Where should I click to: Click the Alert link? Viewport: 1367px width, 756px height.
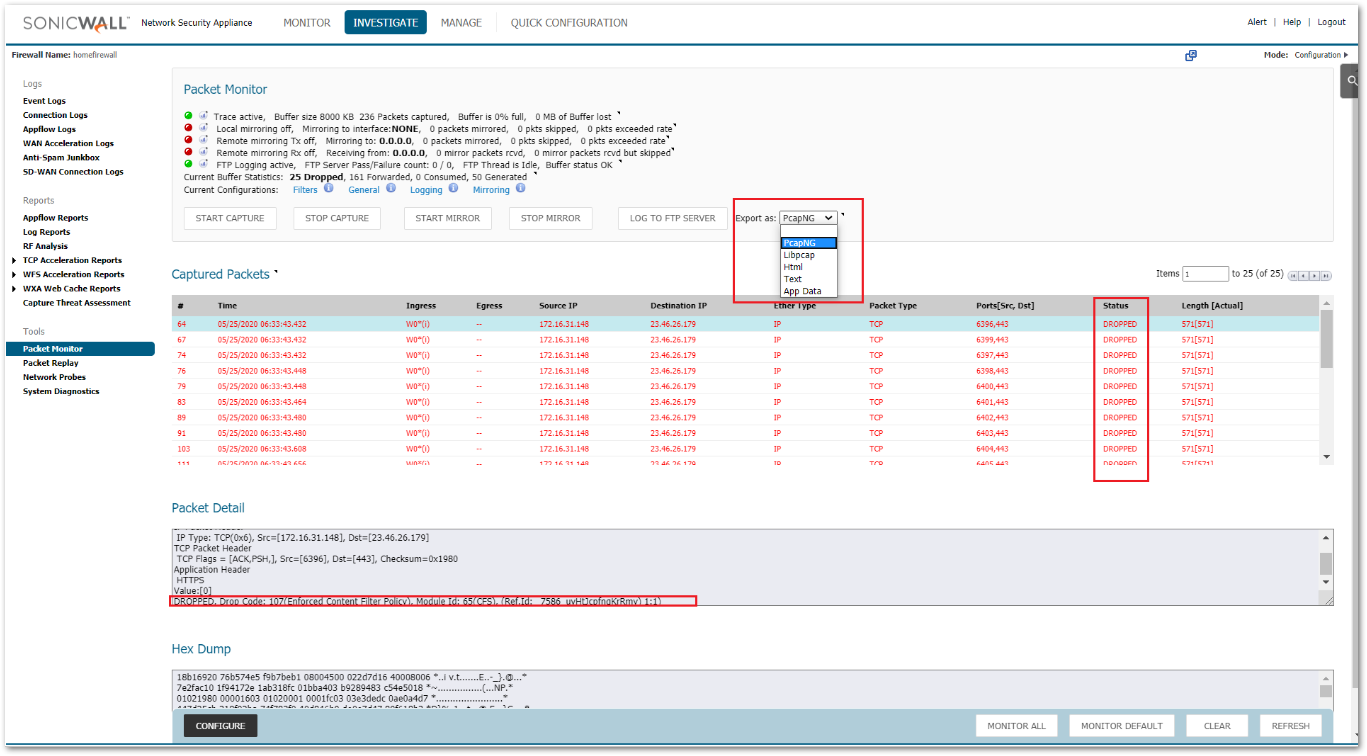pos(1257,22)
